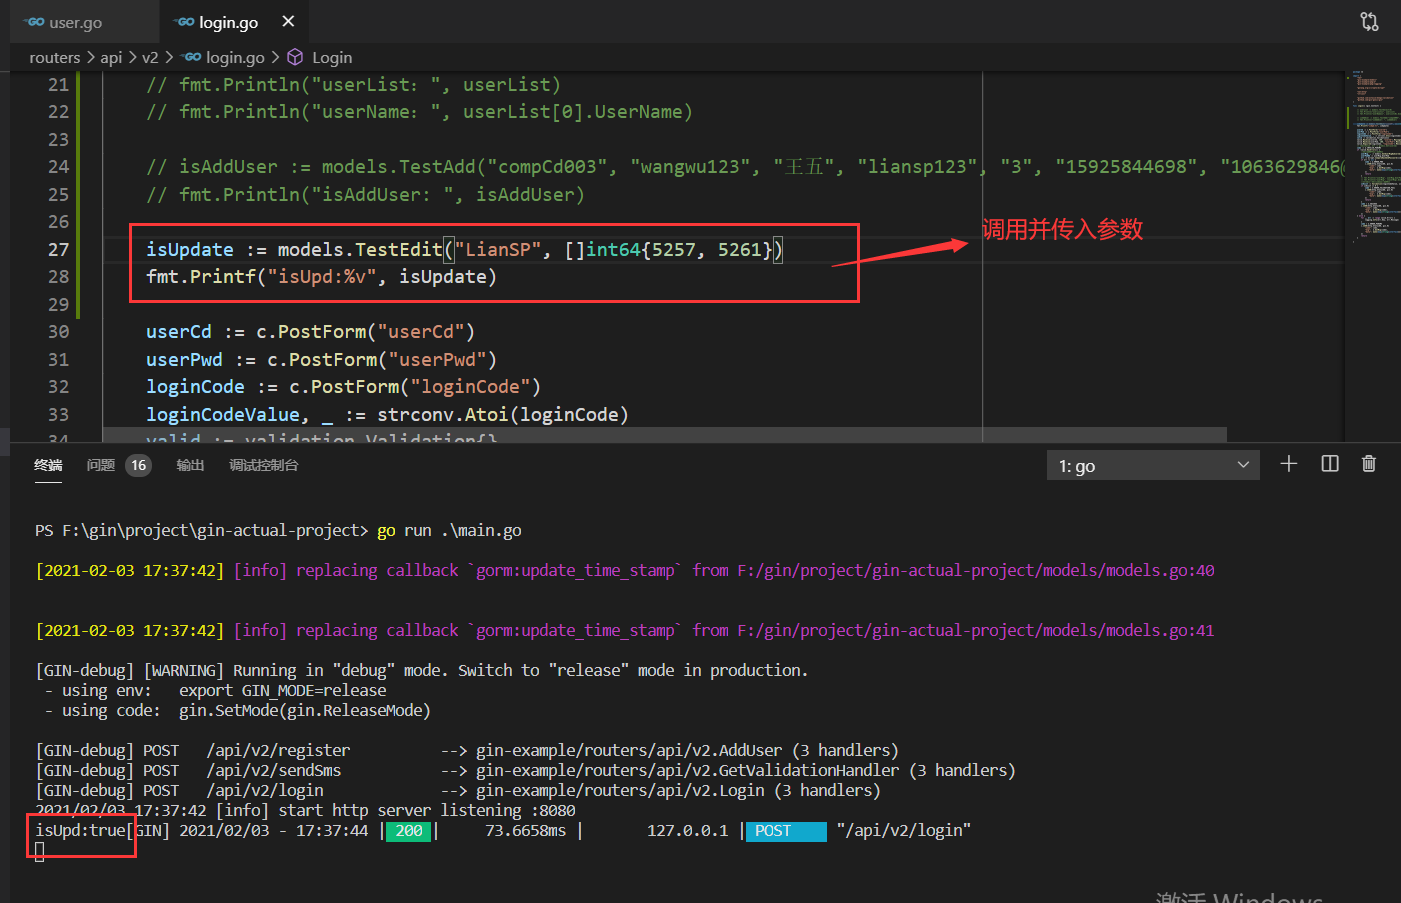Viewport: 1401px width, 903px height.
Task: Click the Go file icon beside login.go breadcrumb
Action: (190, 57)
